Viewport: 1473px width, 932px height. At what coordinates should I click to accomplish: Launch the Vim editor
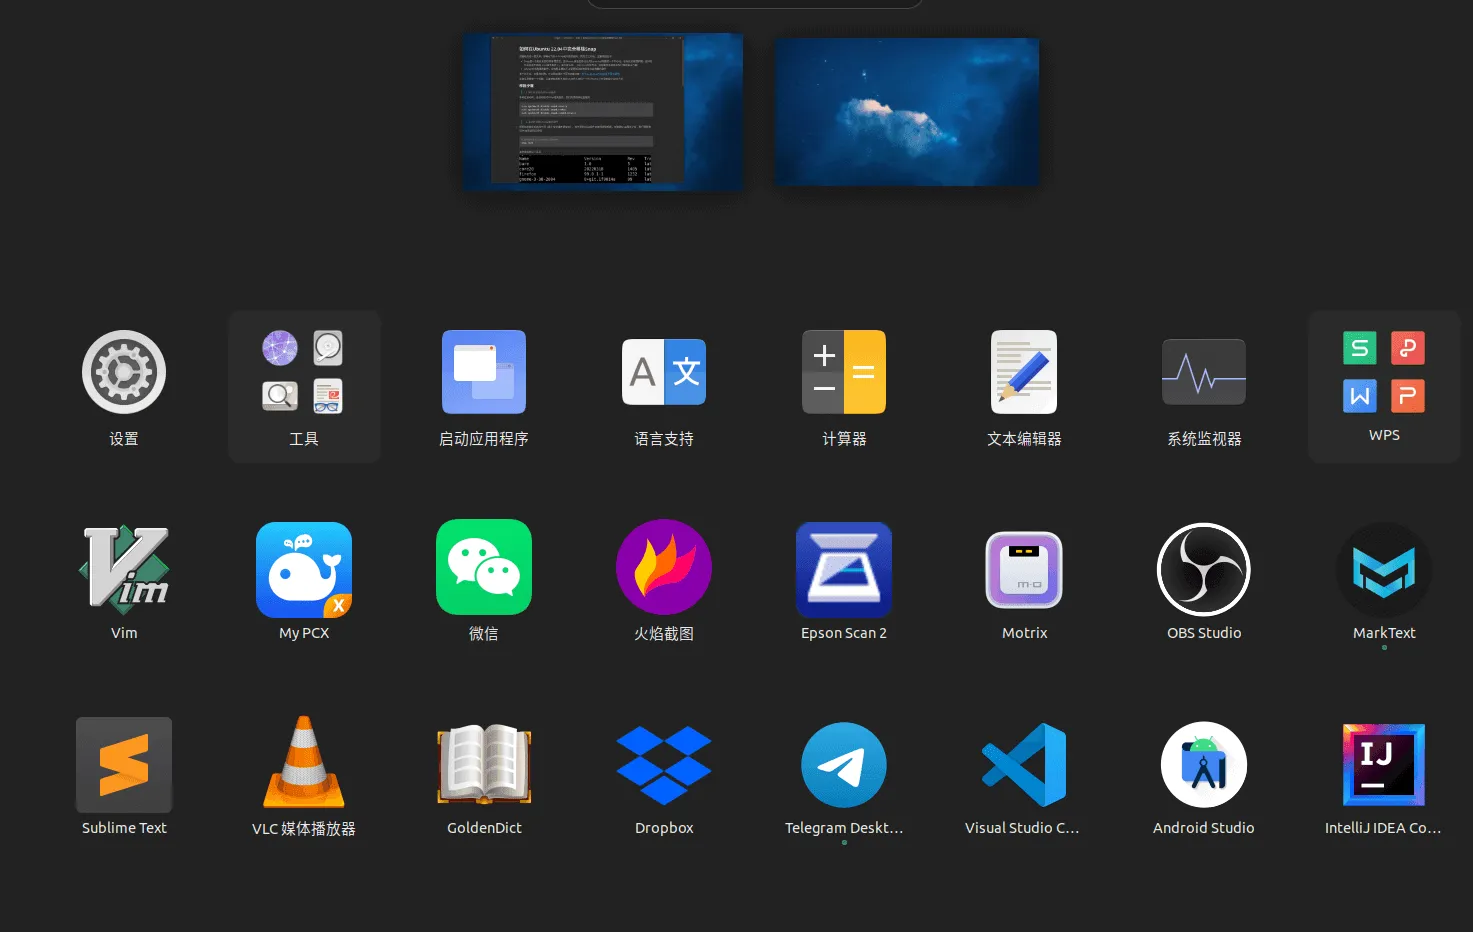tap(124, 569)
